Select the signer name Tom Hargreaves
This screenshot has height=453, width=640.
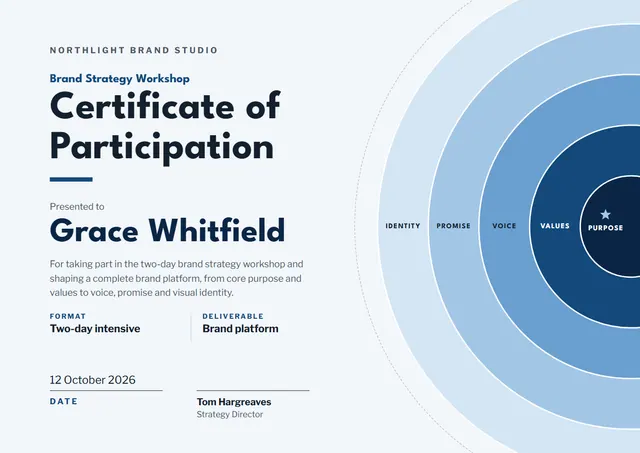[234, 402]
